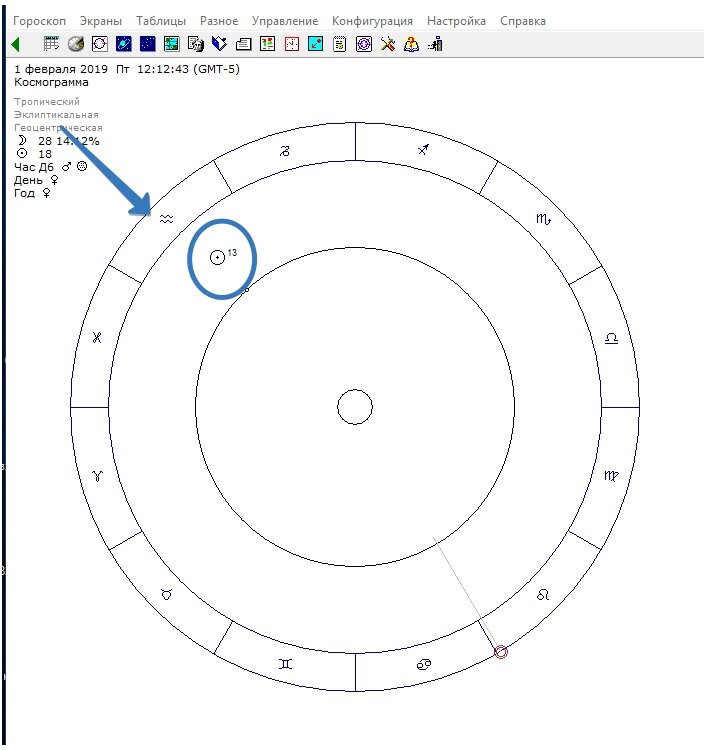Viewport: 709px width, 750px height.
Task: Click the Gemini sign glyph
Action: coord(286,664)
